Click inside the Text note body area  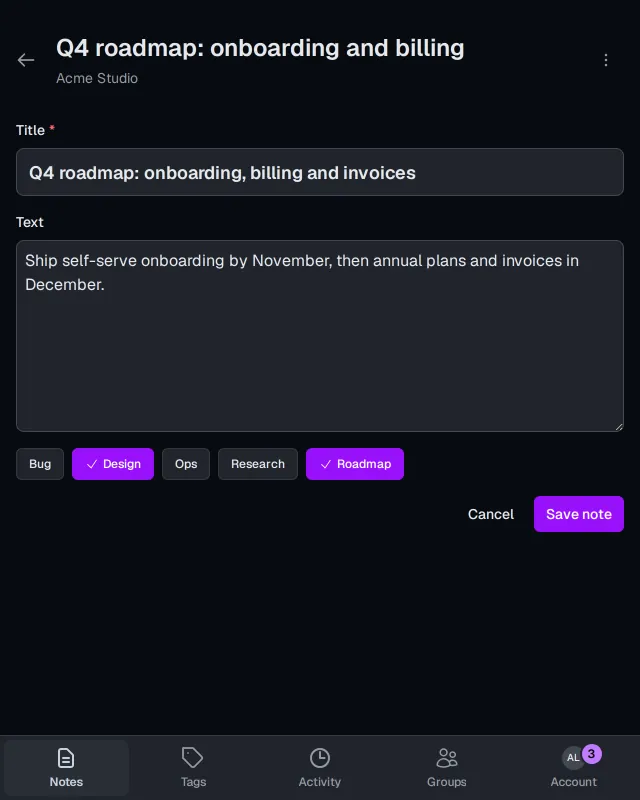point(320,336)
